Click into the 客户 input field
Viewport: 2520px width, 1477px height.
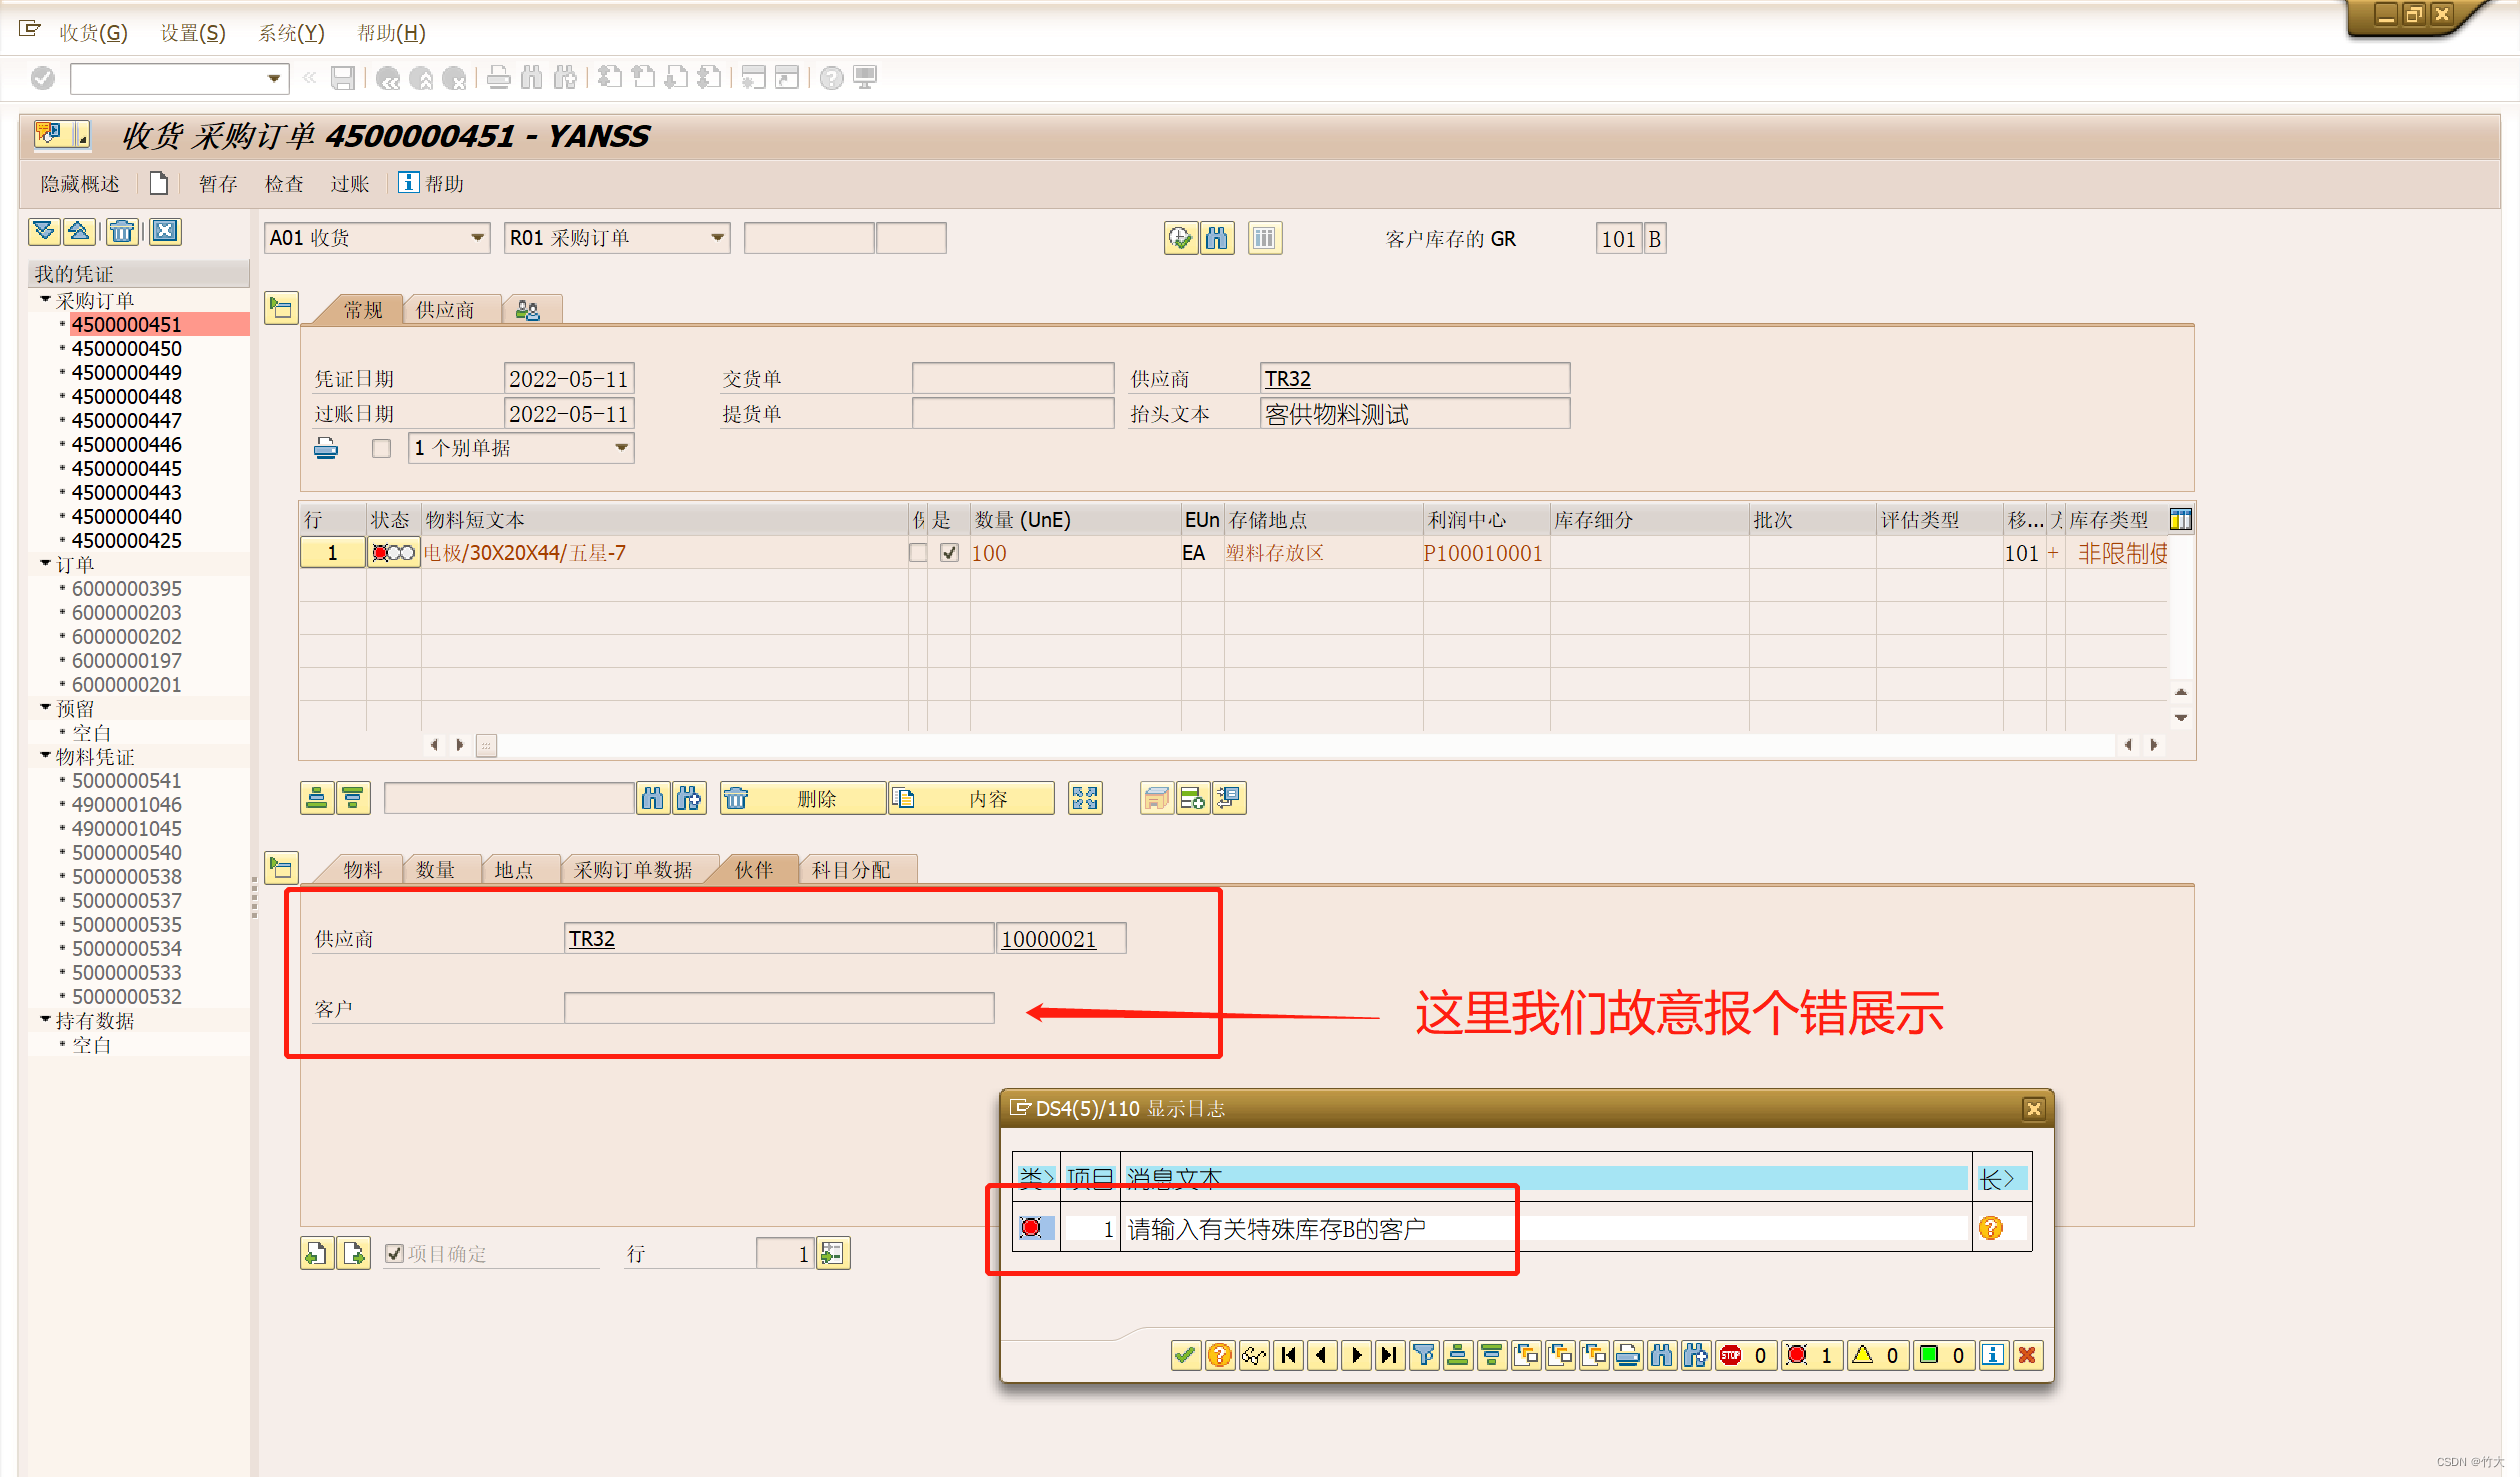(778, 1008)
